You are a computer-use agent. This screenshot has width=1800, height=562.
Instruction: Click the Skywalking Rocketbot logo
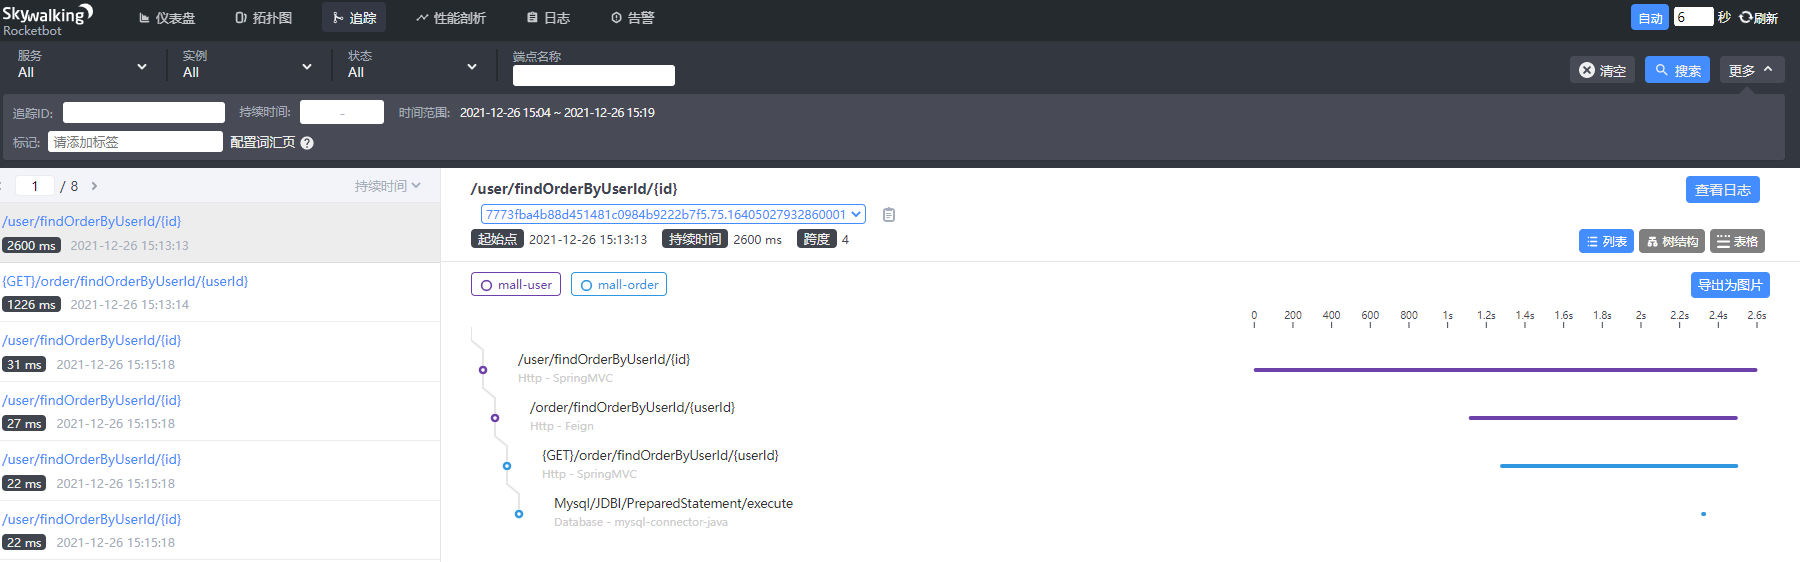47,19
